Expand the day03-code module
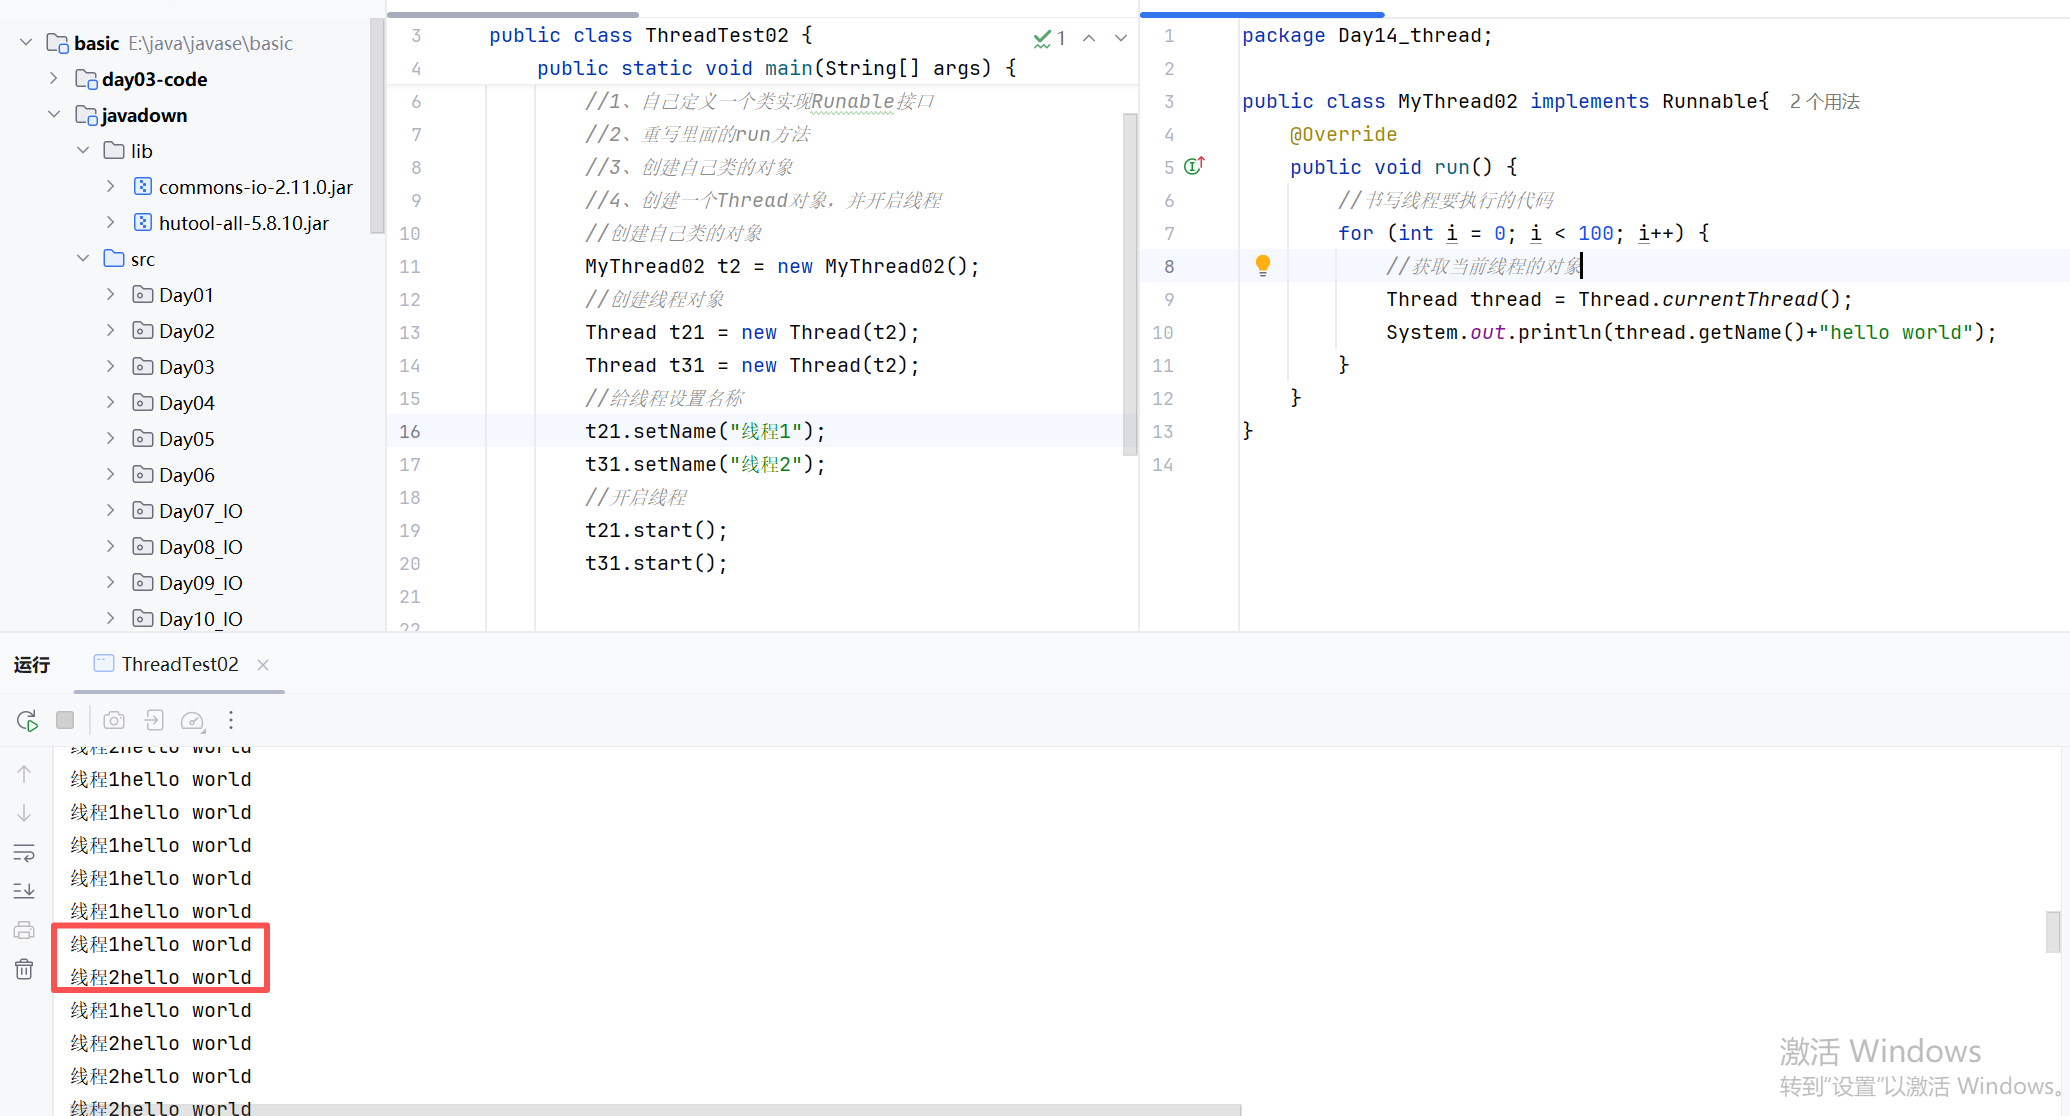 click(x=54, y=78)
